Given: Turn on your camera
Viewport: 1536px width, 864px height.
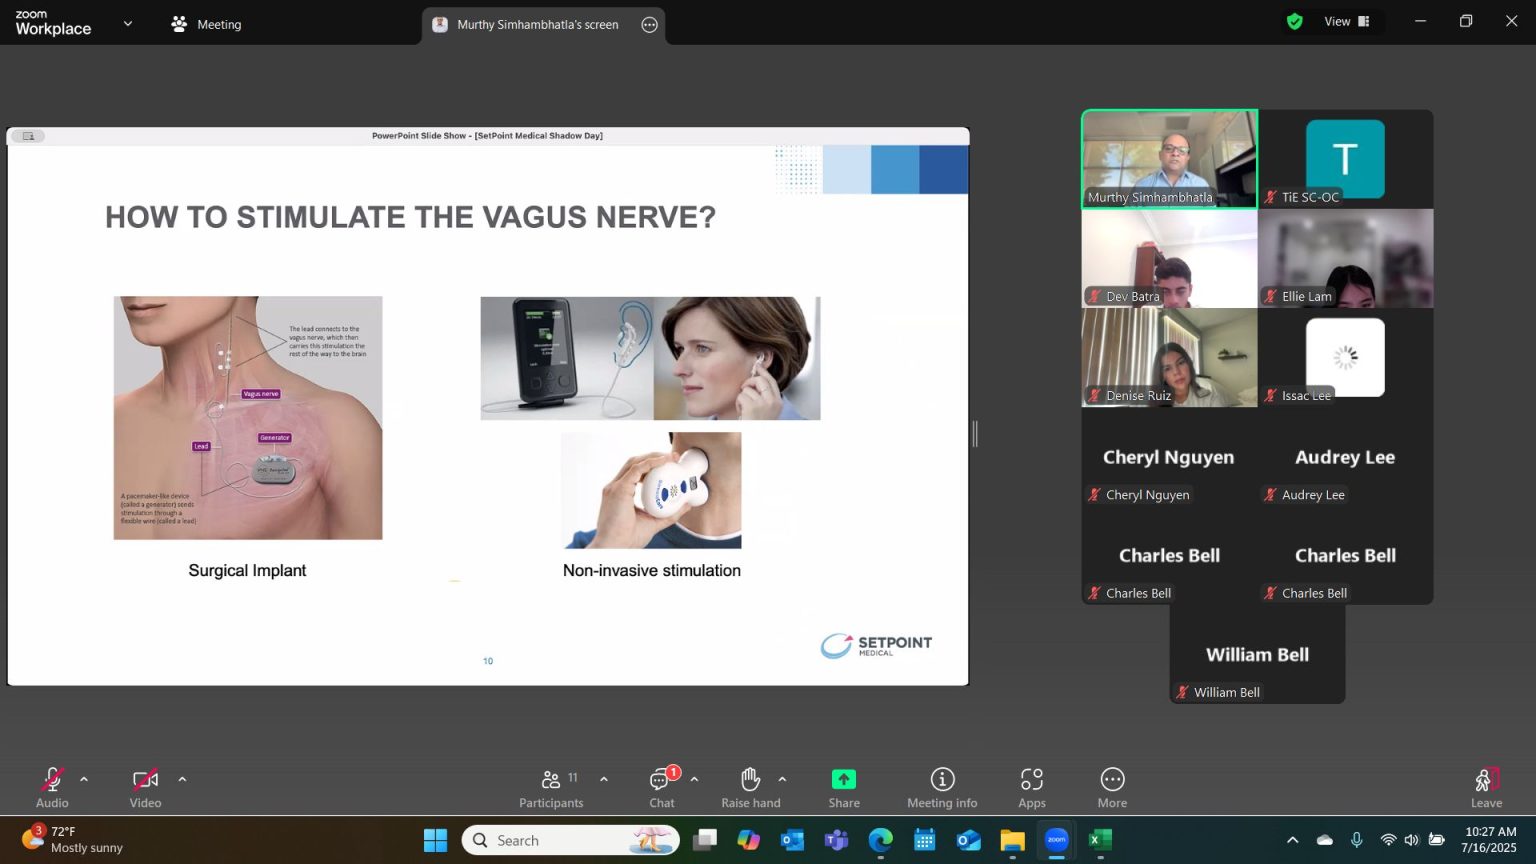Looking at the screenshot, I should tap(145, 787).
